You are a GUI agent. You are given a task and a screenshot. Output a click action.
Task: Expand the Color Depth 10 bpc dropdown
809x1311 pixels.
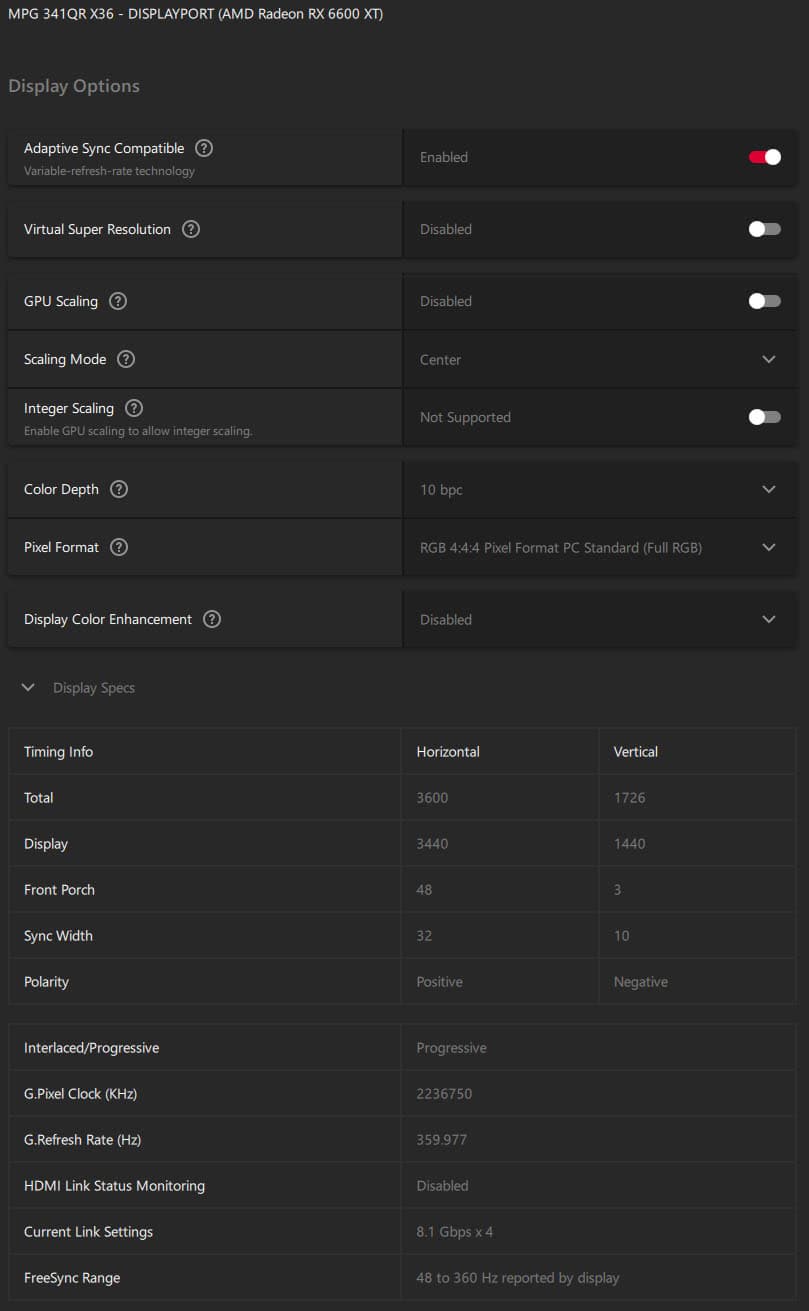tap(768, 489)
